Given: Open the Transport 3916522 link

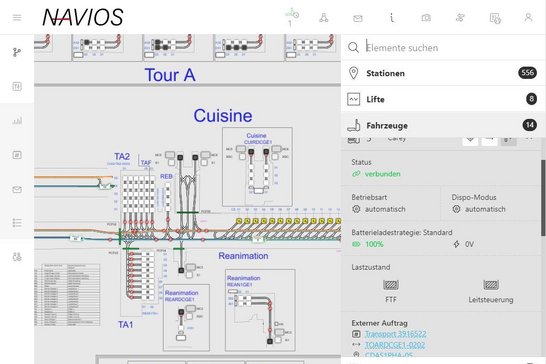Looking at the screenshot, I should (x=395, y=334).
